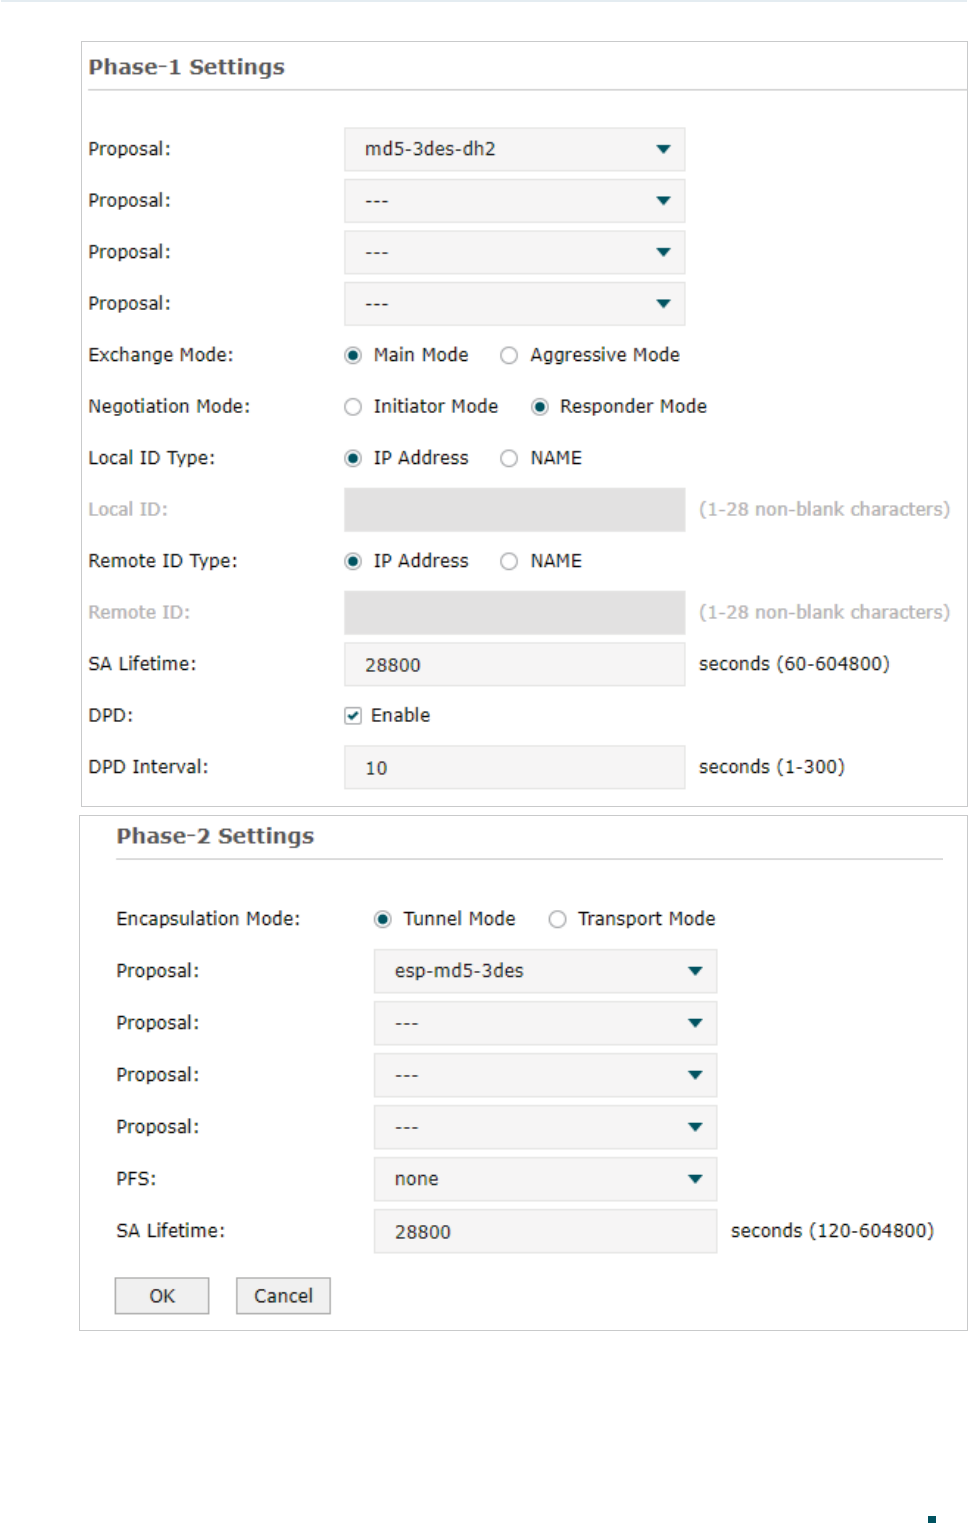Open the md5-3des-dh2 proposal dropdown
This screenshot has width=968, height=1525.
tap(514, 149)
